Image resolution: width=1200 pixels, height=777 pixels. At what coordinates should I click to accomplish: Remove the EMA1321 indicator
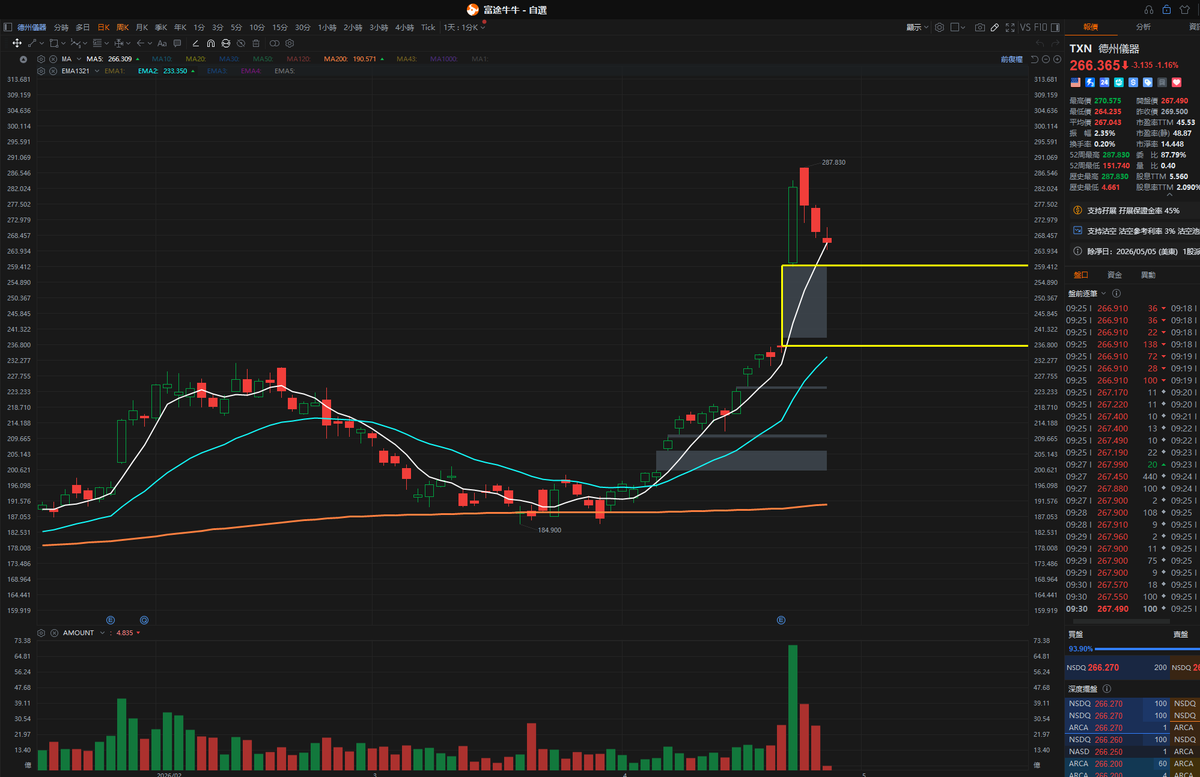pyautogui.click(x=53, y=71)
